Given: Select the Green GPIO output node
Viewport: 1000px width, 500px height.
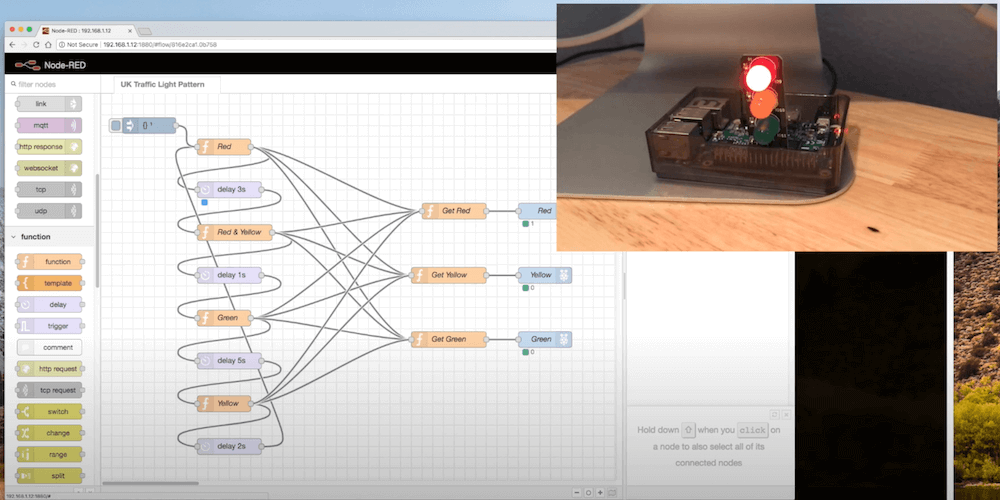Looking at the screenshot, I should (545, 339).
